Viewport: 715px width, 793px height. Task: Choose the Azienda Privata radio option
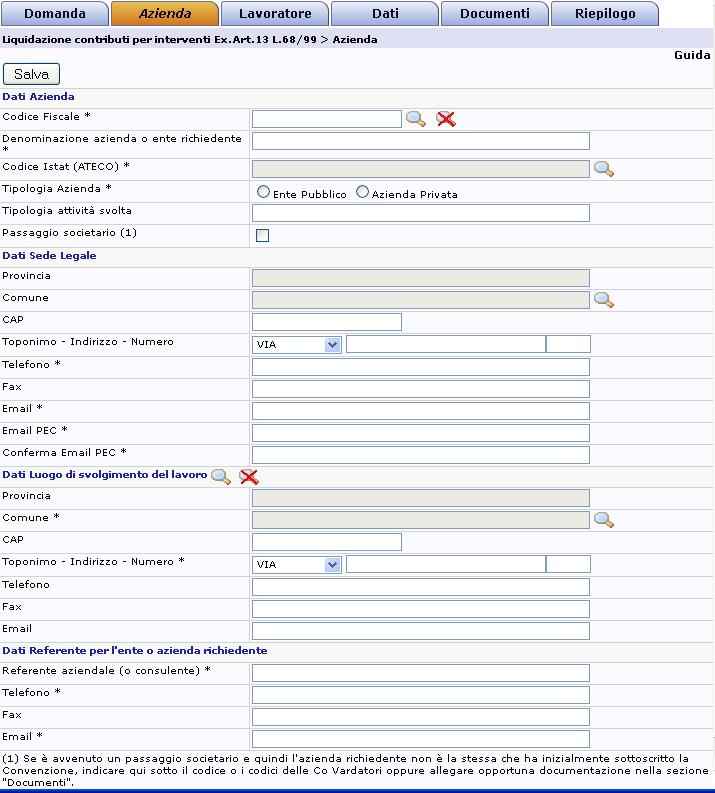(x=363, y=192)
